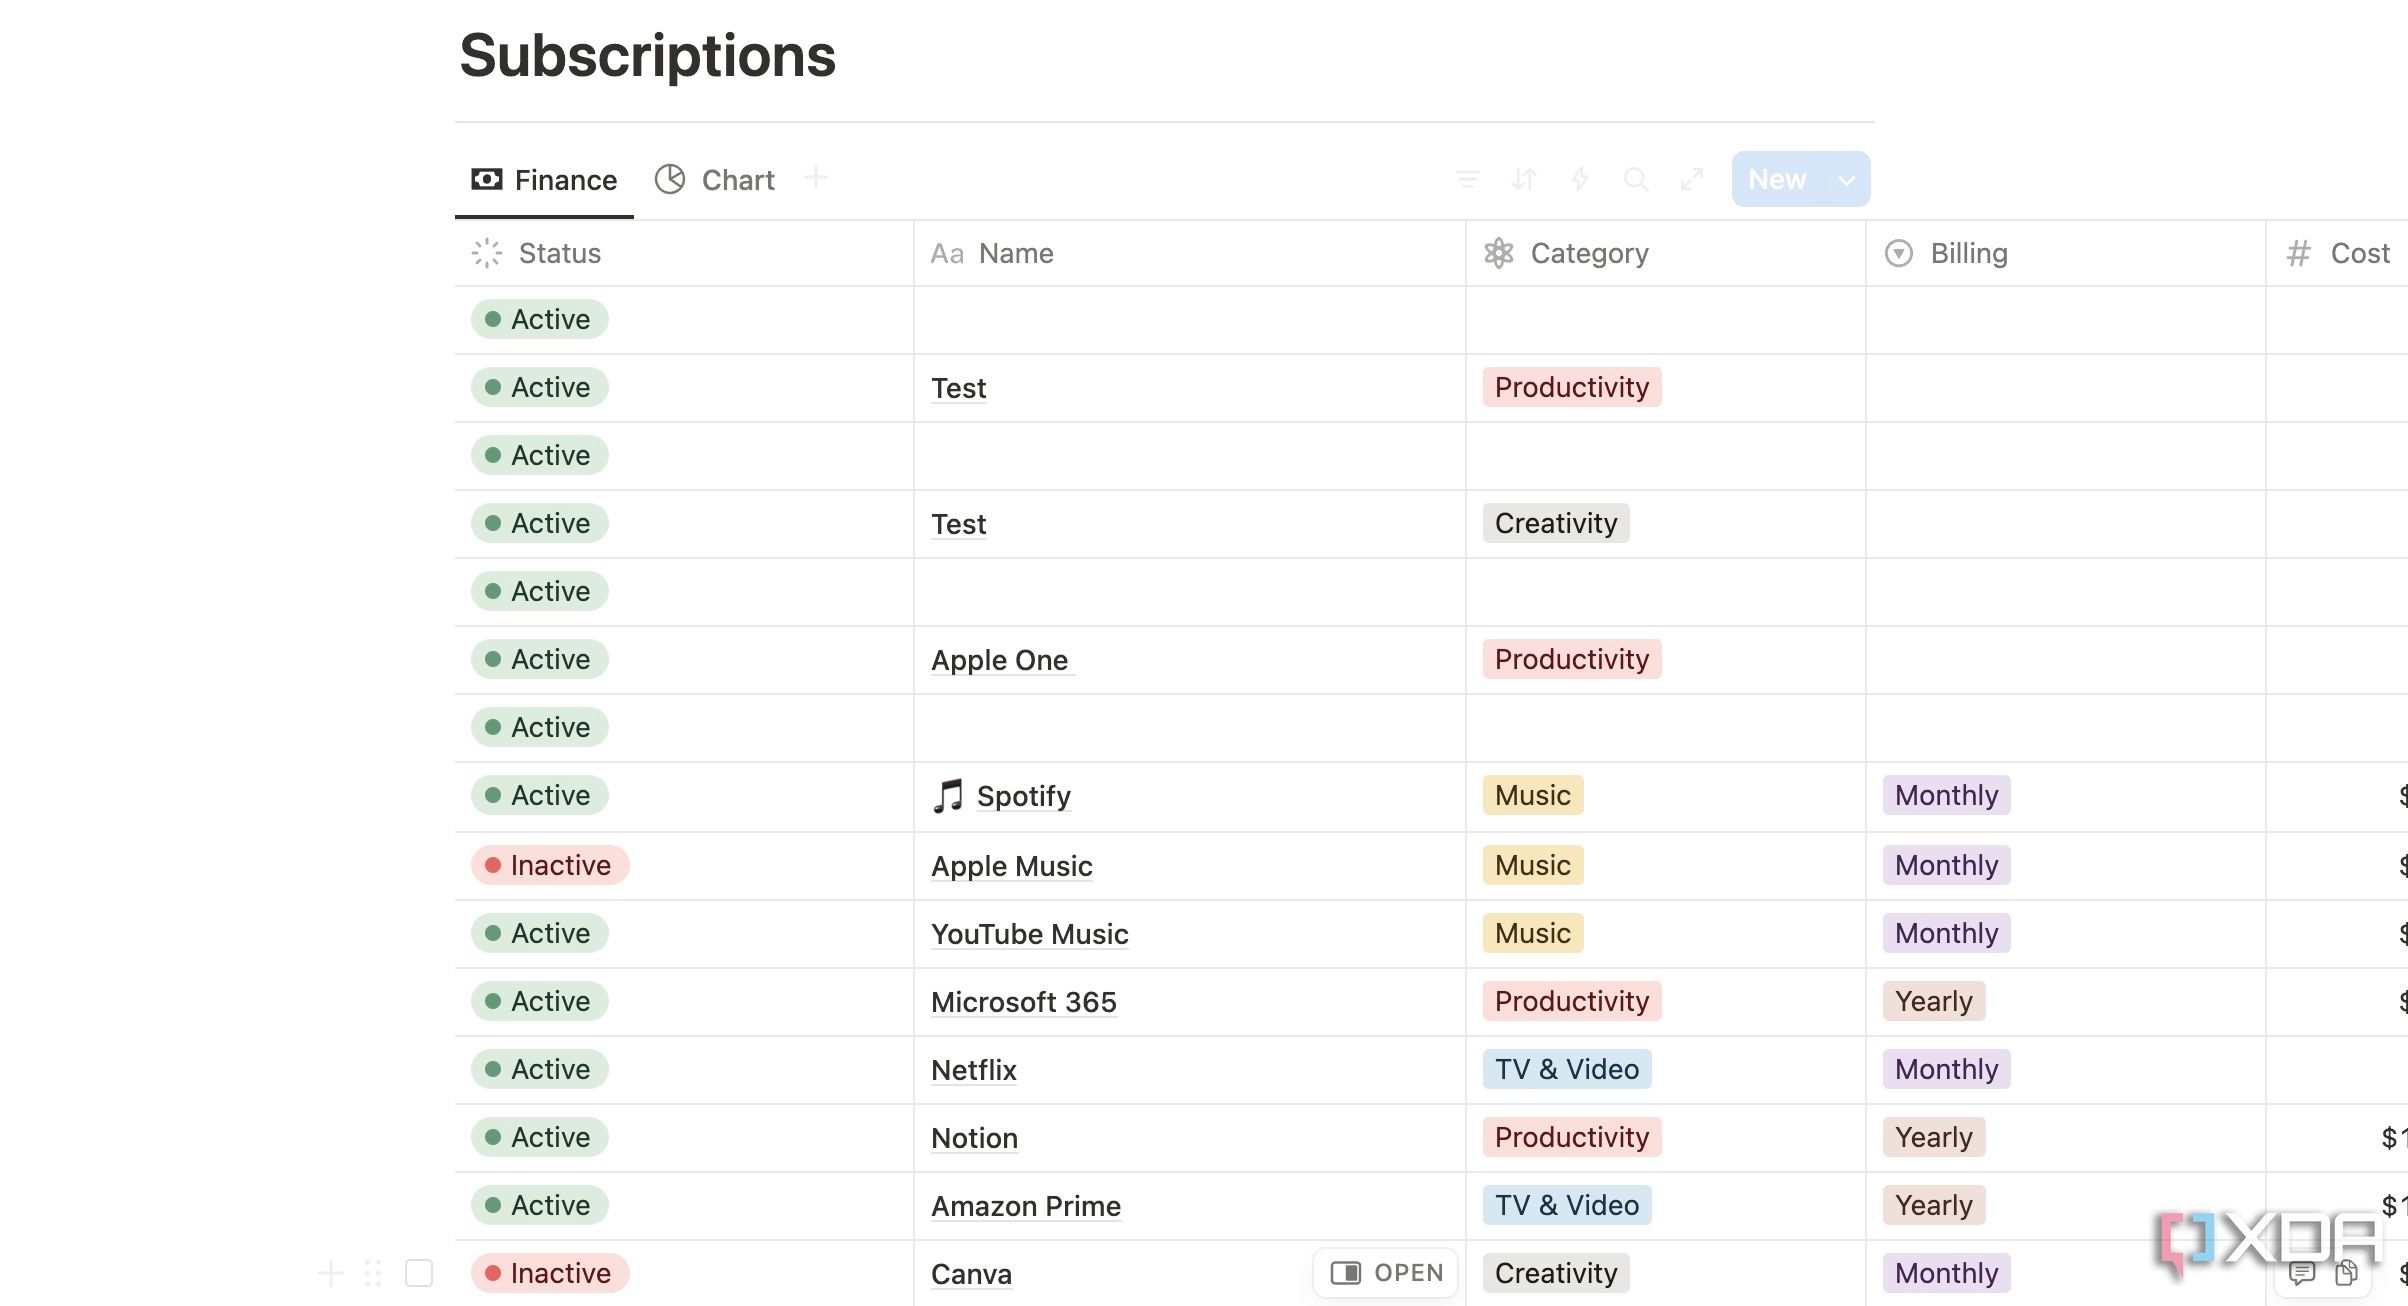This screenshot has width=2408, height=1306.
Task: Open the Category column header menu
Action: [x=1666, y=253]
